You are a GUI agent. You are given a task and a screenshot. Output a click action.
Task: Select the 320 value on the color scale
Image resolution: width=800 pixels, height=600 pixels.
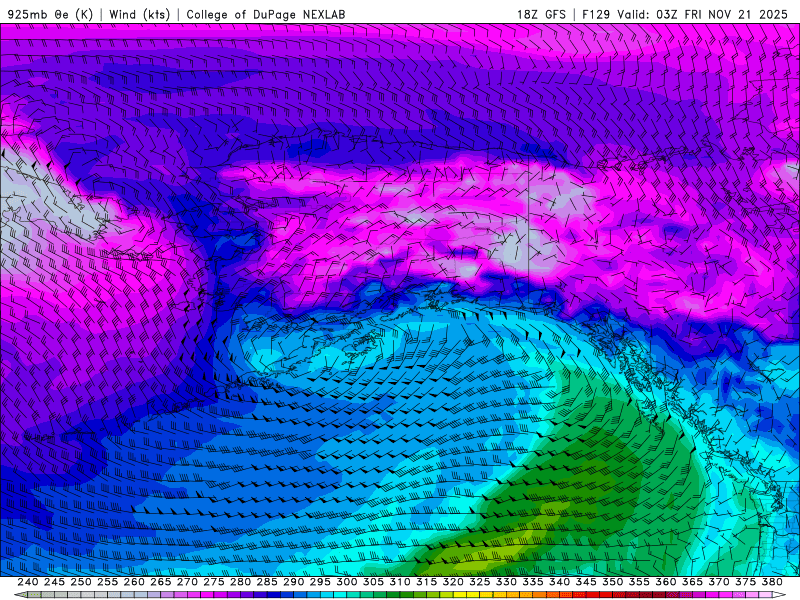(x=453, y=582)
